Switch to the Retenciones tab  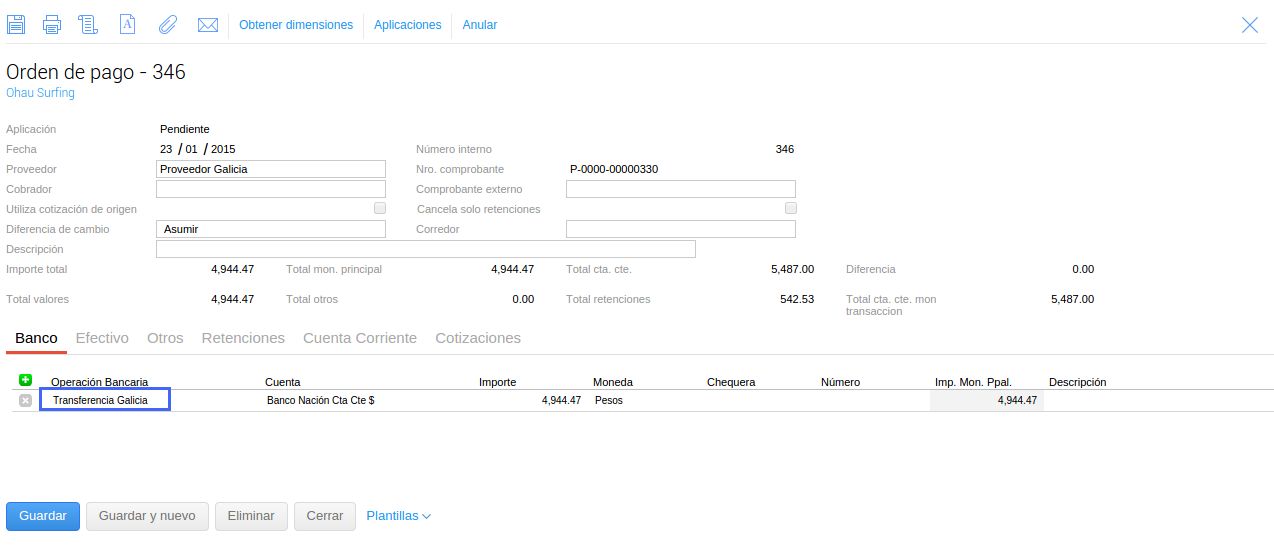tap(243, 338)
